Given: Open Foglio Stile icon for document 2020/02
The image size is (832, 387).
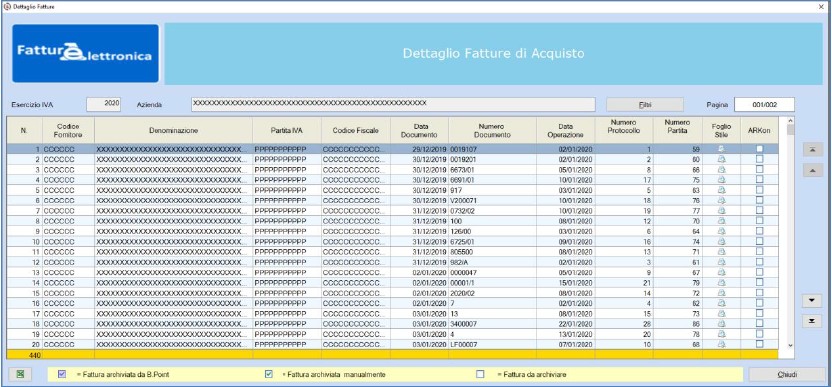Looking at the screenshot, I should click(721, 293).
